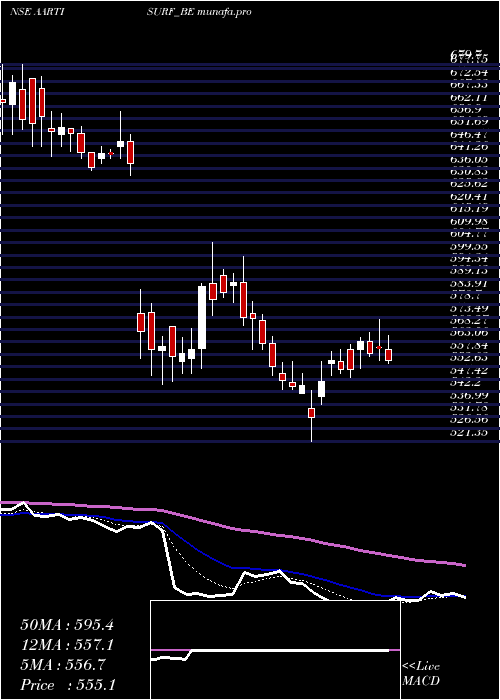Select the 531.78 price axis label
Image resolution: width=500 pixels, height=700 pixels.
(x=469, y=408)
